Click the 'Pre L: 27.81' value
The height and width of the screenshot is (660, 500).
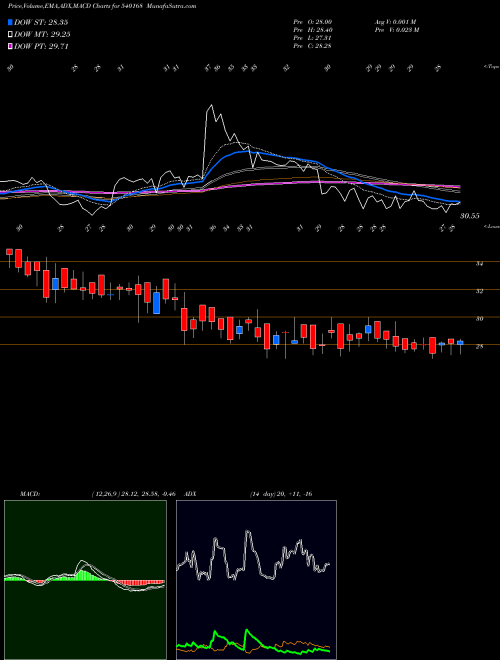[x=312, y=38]
